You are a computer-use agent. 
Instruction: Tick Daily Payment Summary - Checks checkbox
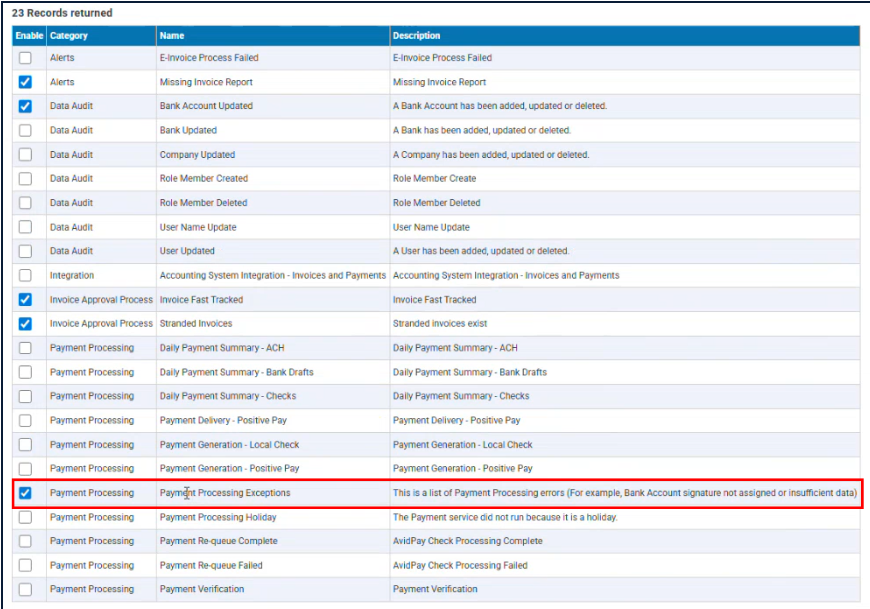[x=25, y=397]
